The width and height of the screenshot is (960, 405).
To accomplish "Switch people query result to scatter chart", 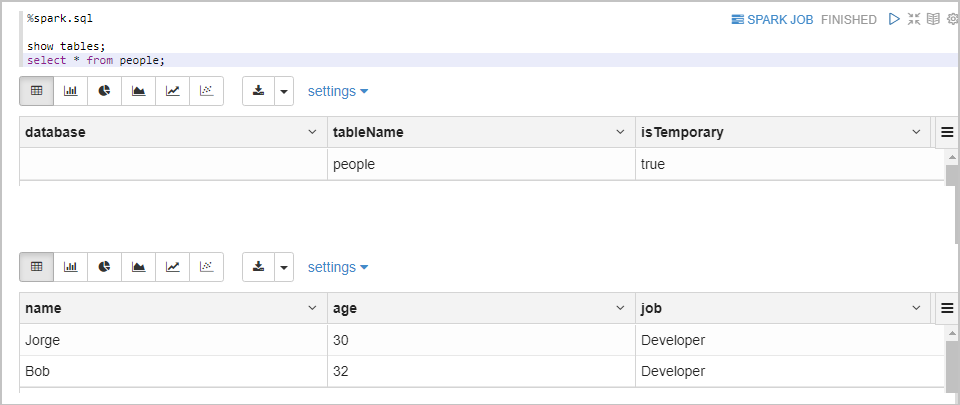I will click(207, 267).
